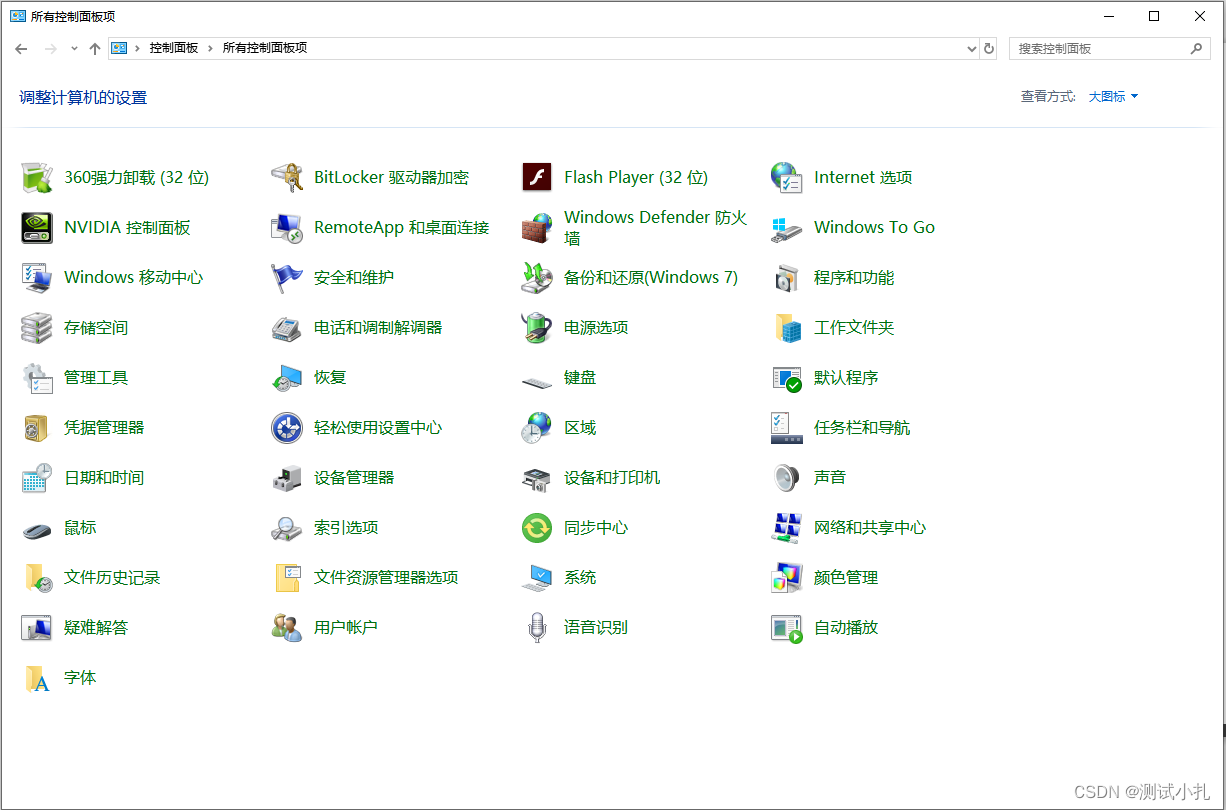Image resolution: width=1226 pixels, height=810 pixels.
Task: Click the search magnifier icon
Action: coord(1196,48)
